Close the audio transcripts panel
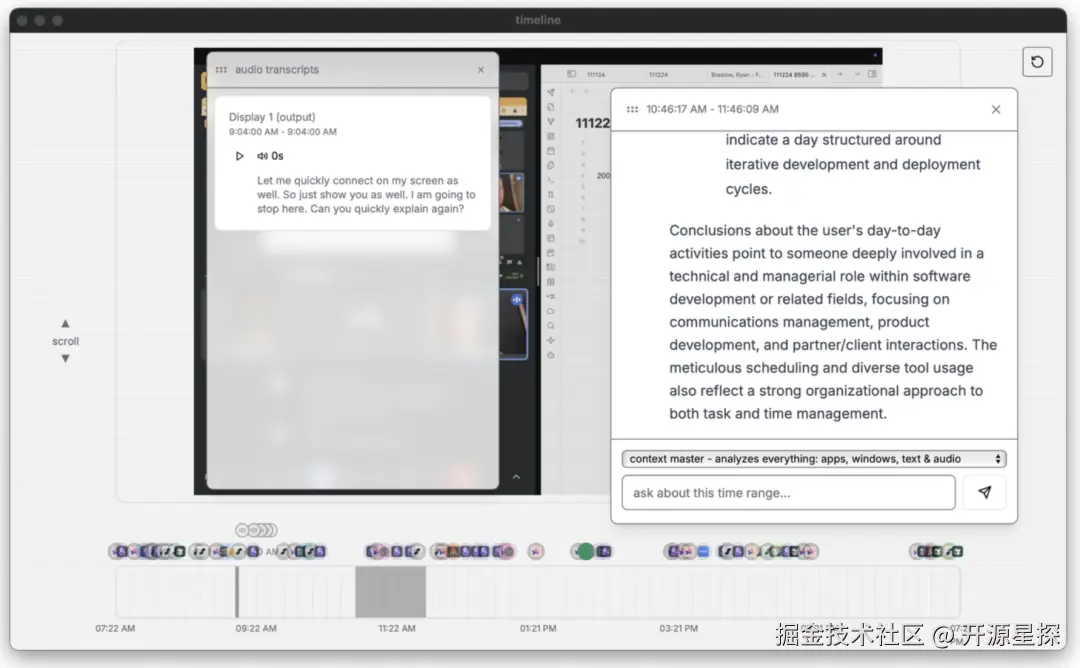 coord(481,70)
